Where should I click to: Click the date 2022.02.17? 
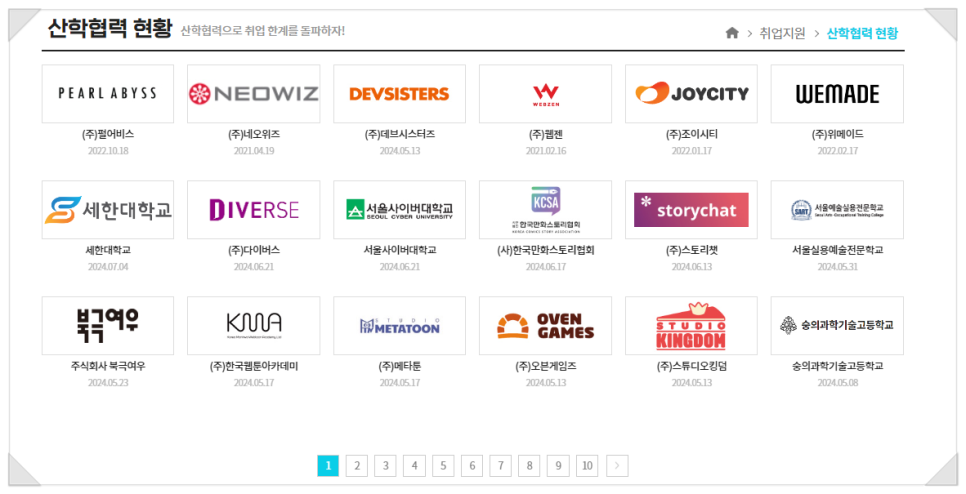click(837, 151)
